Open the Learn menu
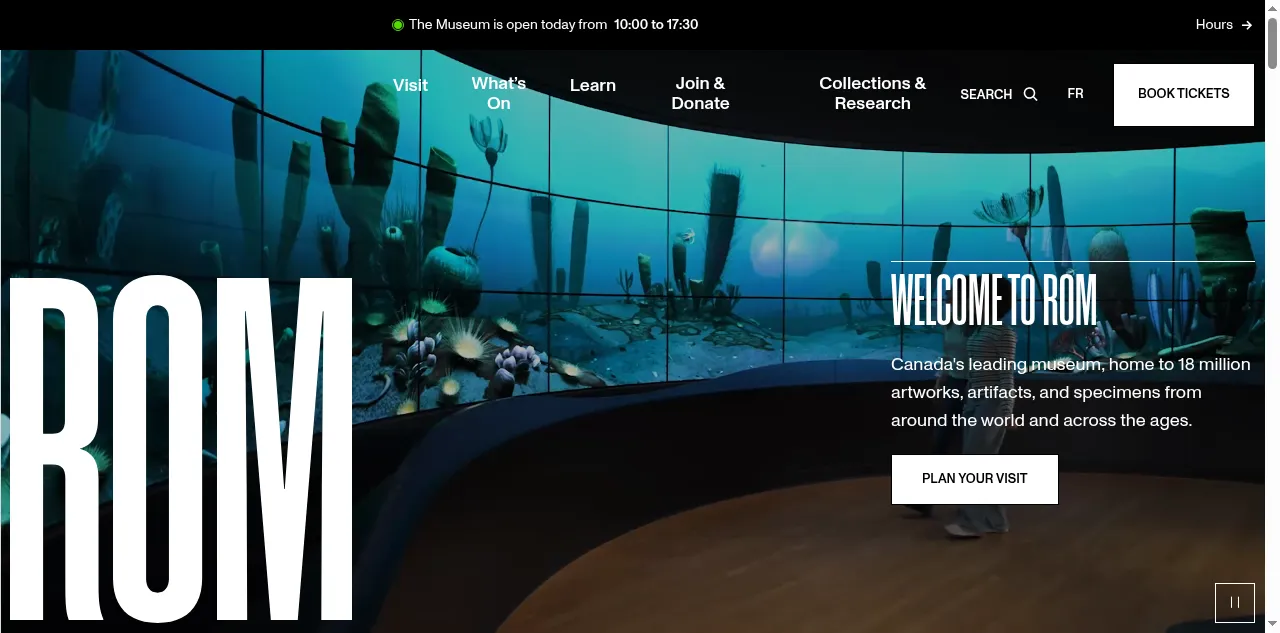This screenshot has height=633, width=1280. click(593, 85)
